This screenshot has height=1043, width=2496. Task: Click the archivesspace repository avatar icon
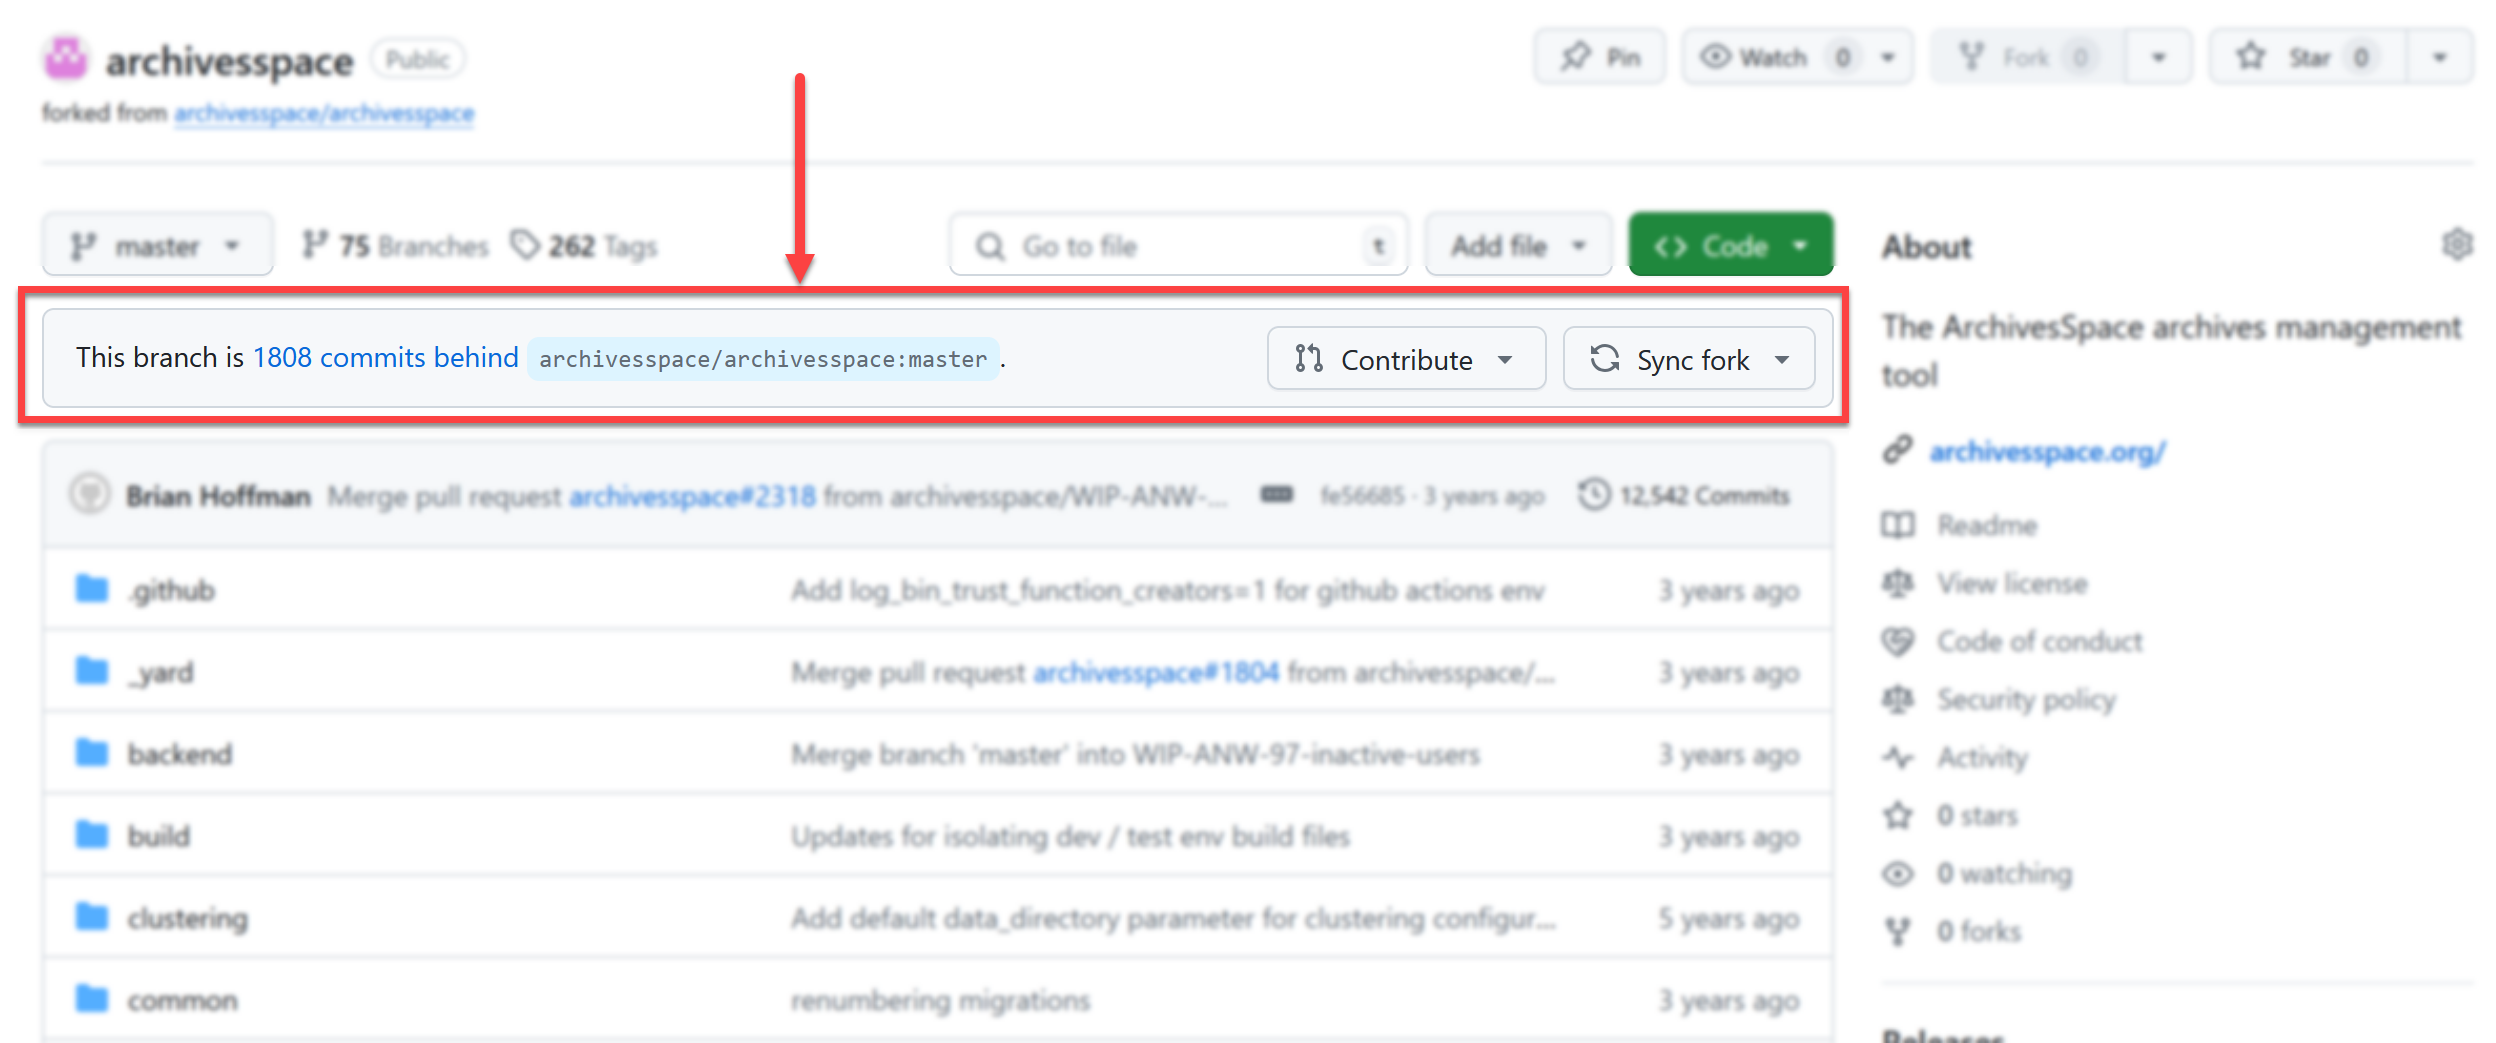(66, 59)
